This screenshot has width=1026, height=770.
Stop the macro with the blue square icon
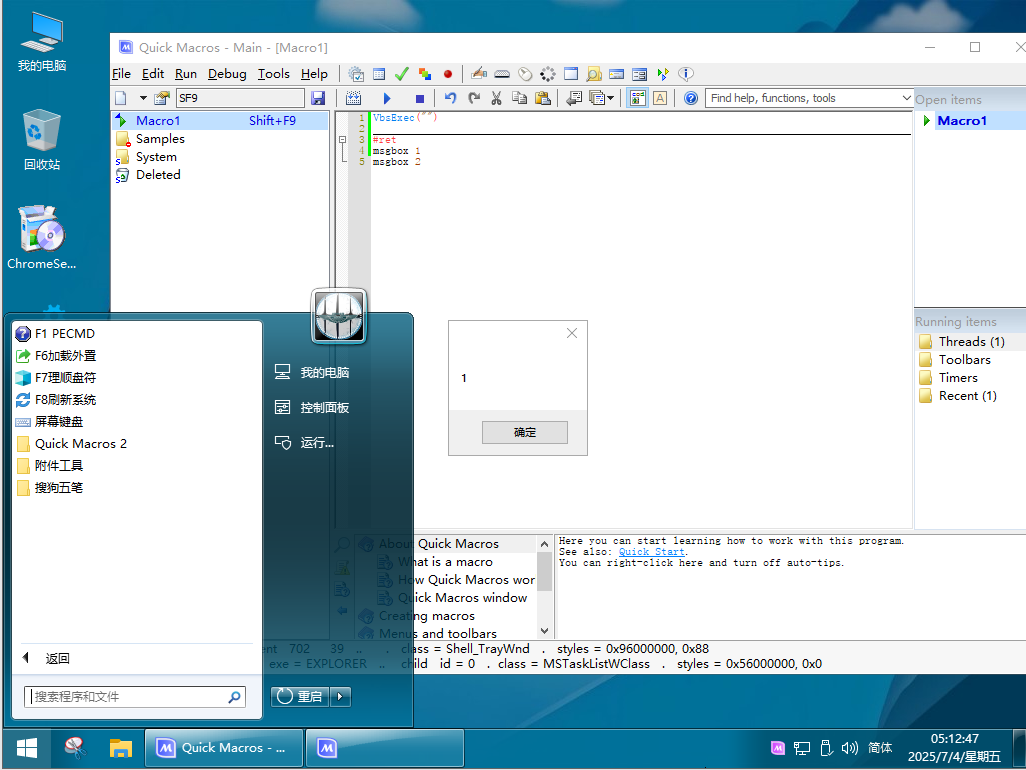pyautogui.click(x=420, y=98)
